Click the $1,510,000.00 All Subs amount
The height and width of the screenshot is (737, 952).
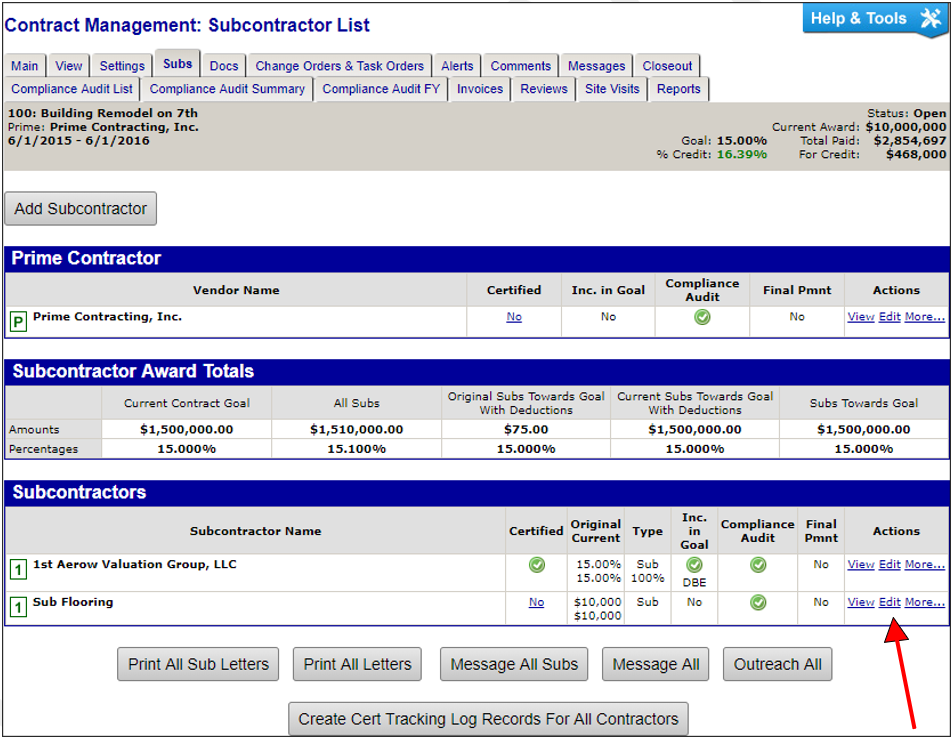pyautogui.click(x=356, y=429)
